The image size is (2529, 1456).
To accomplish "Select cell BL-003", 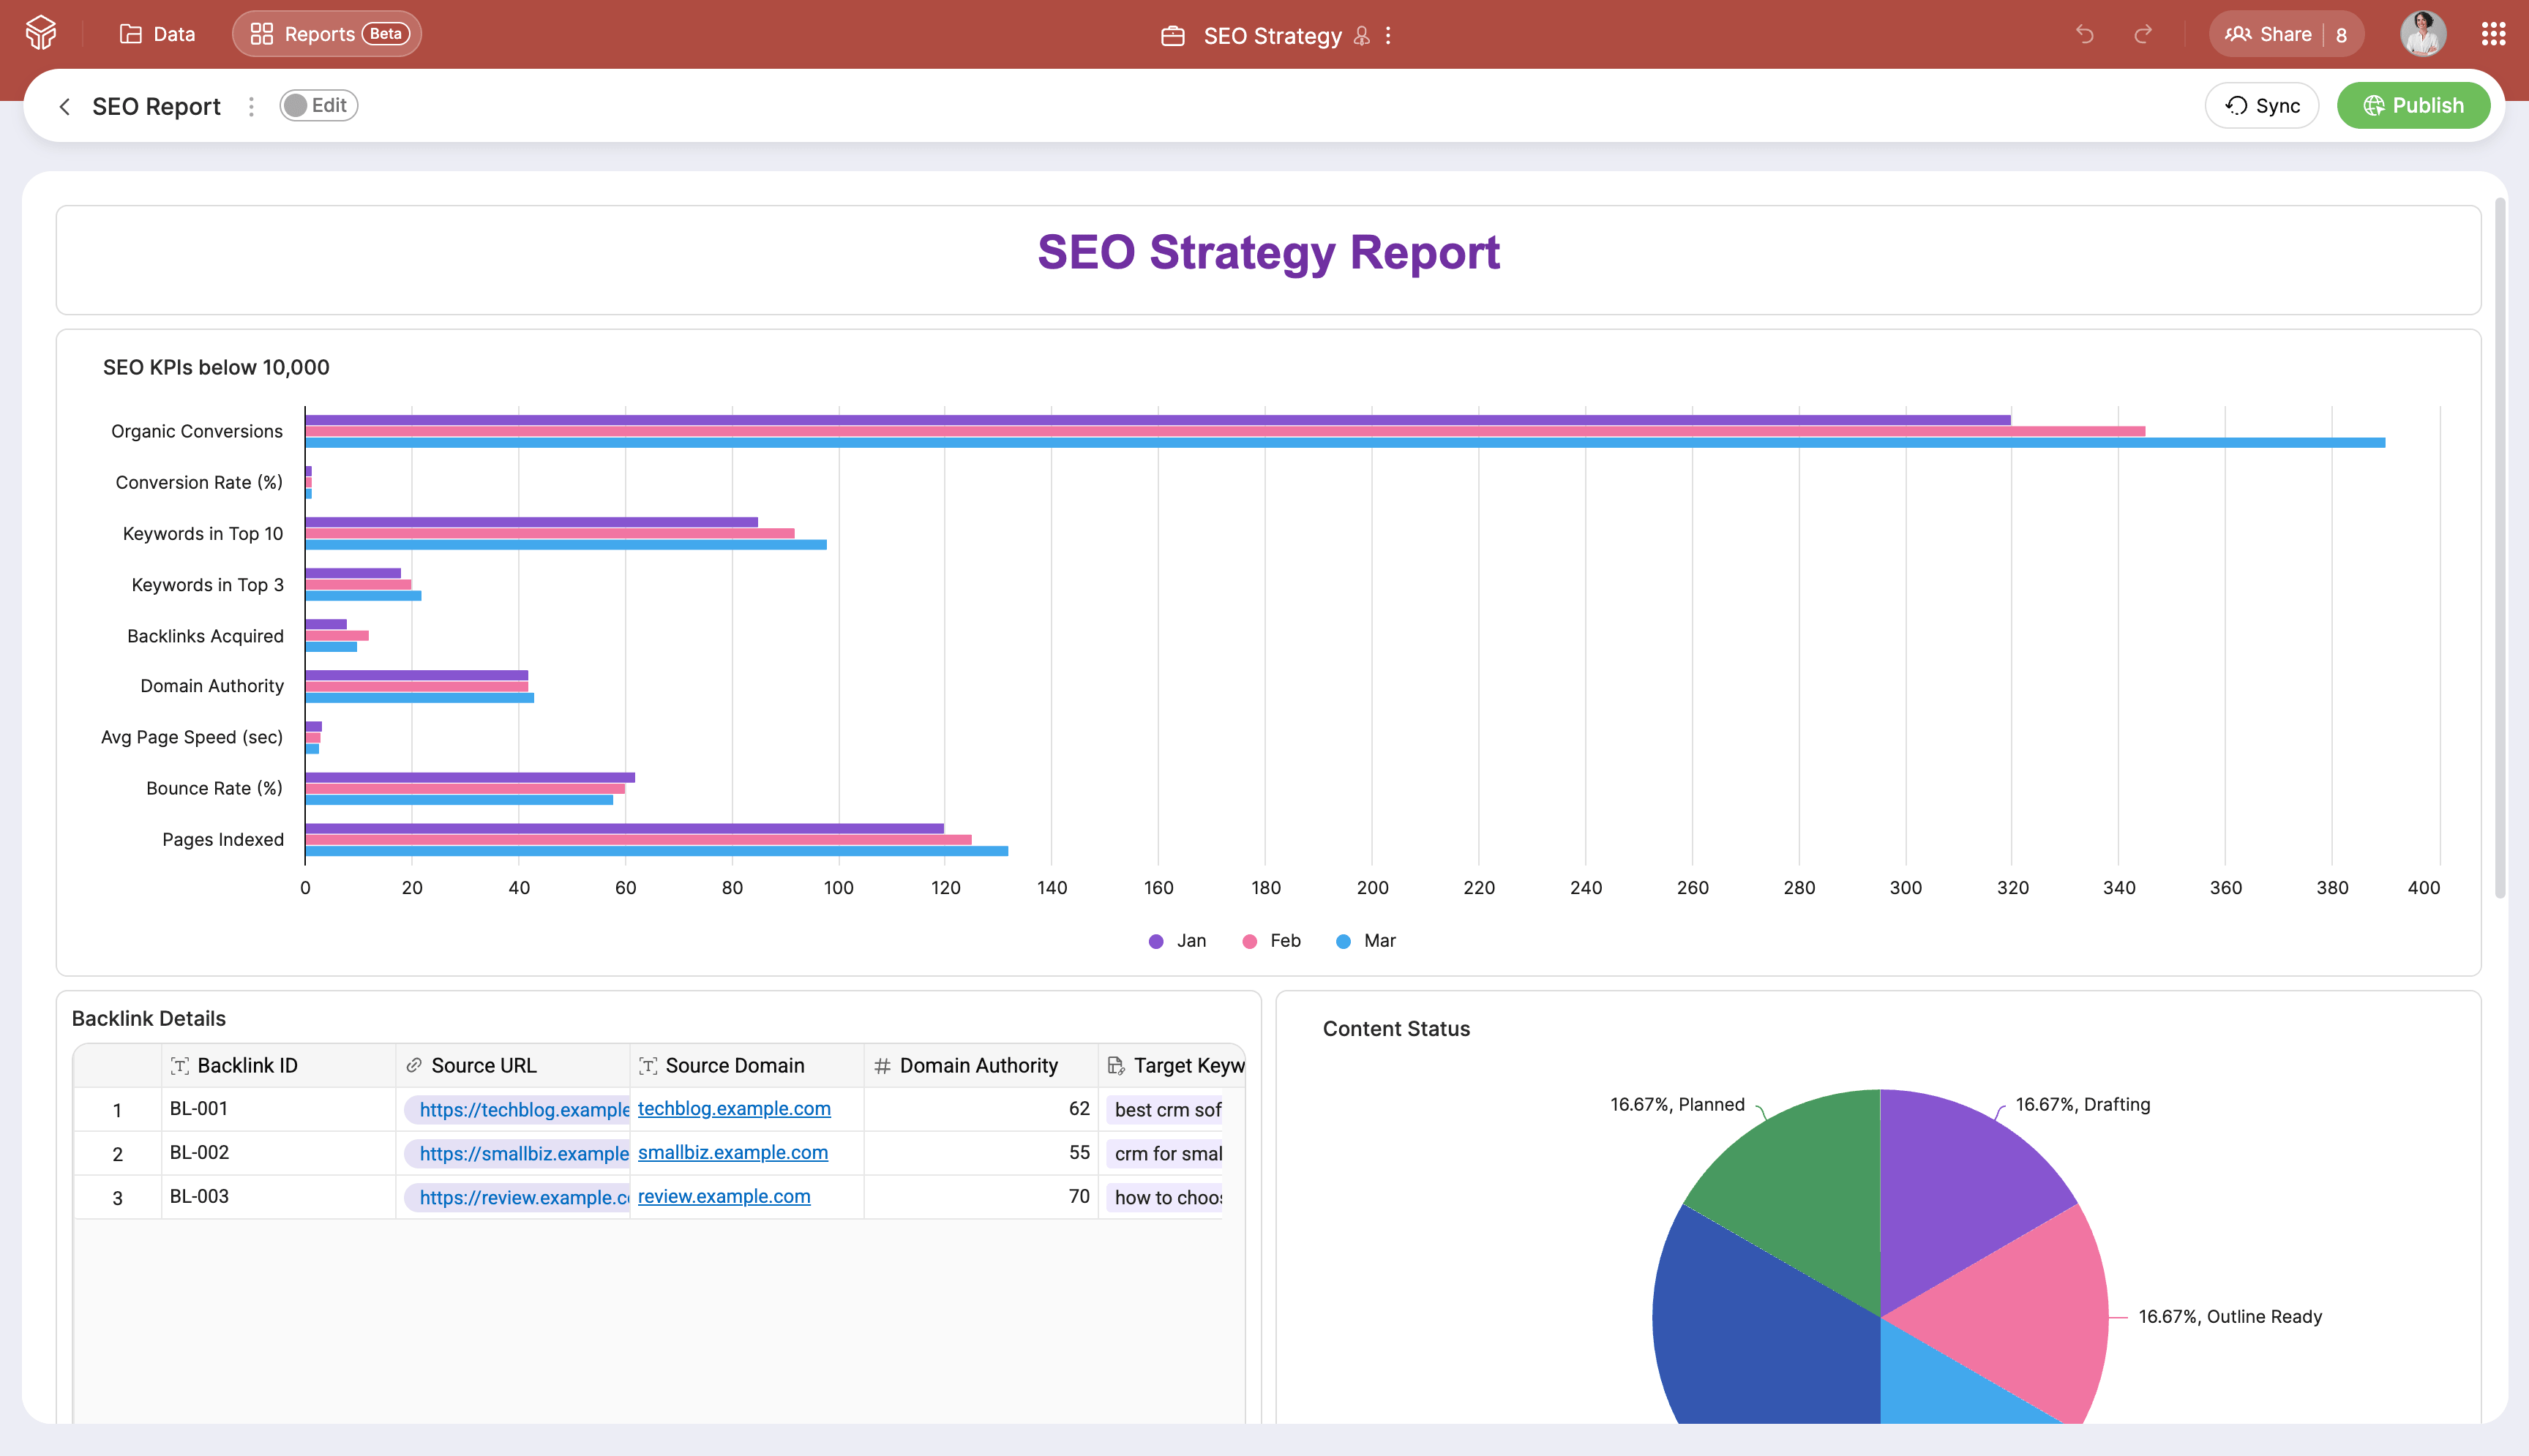I will pos(278,1197).
